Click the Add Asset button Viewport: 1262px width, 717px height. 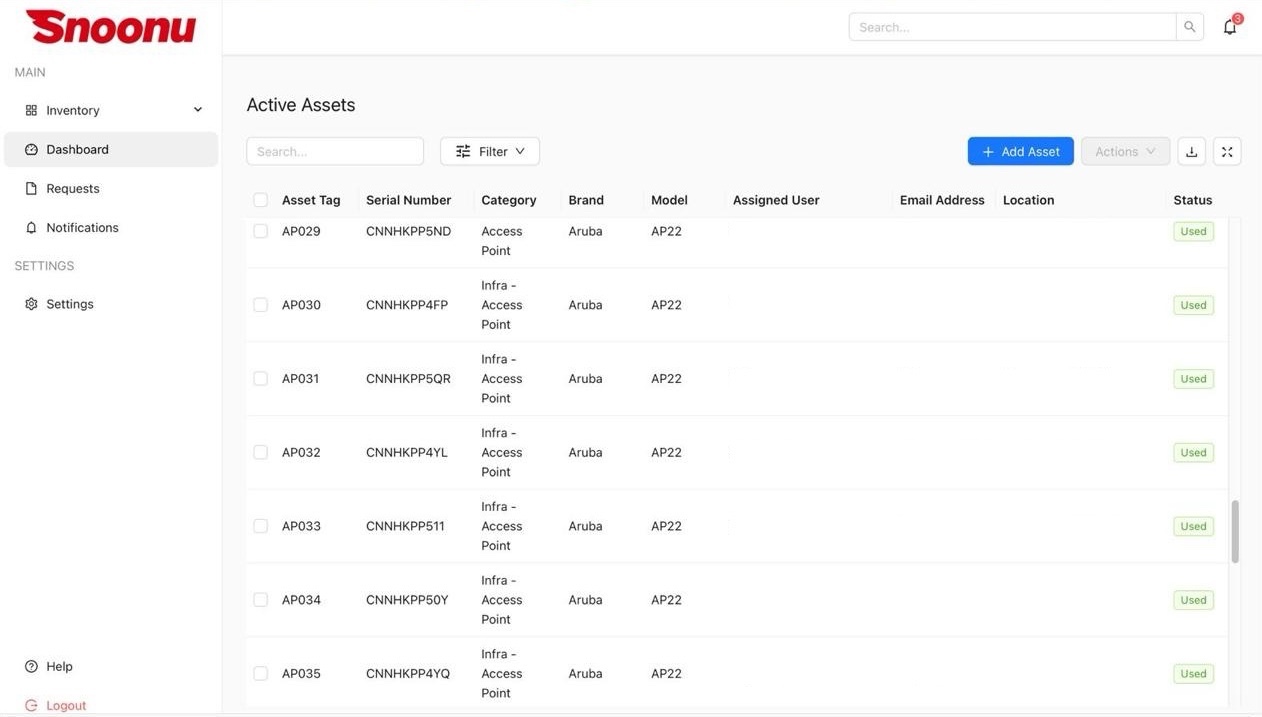point(1020,152)
